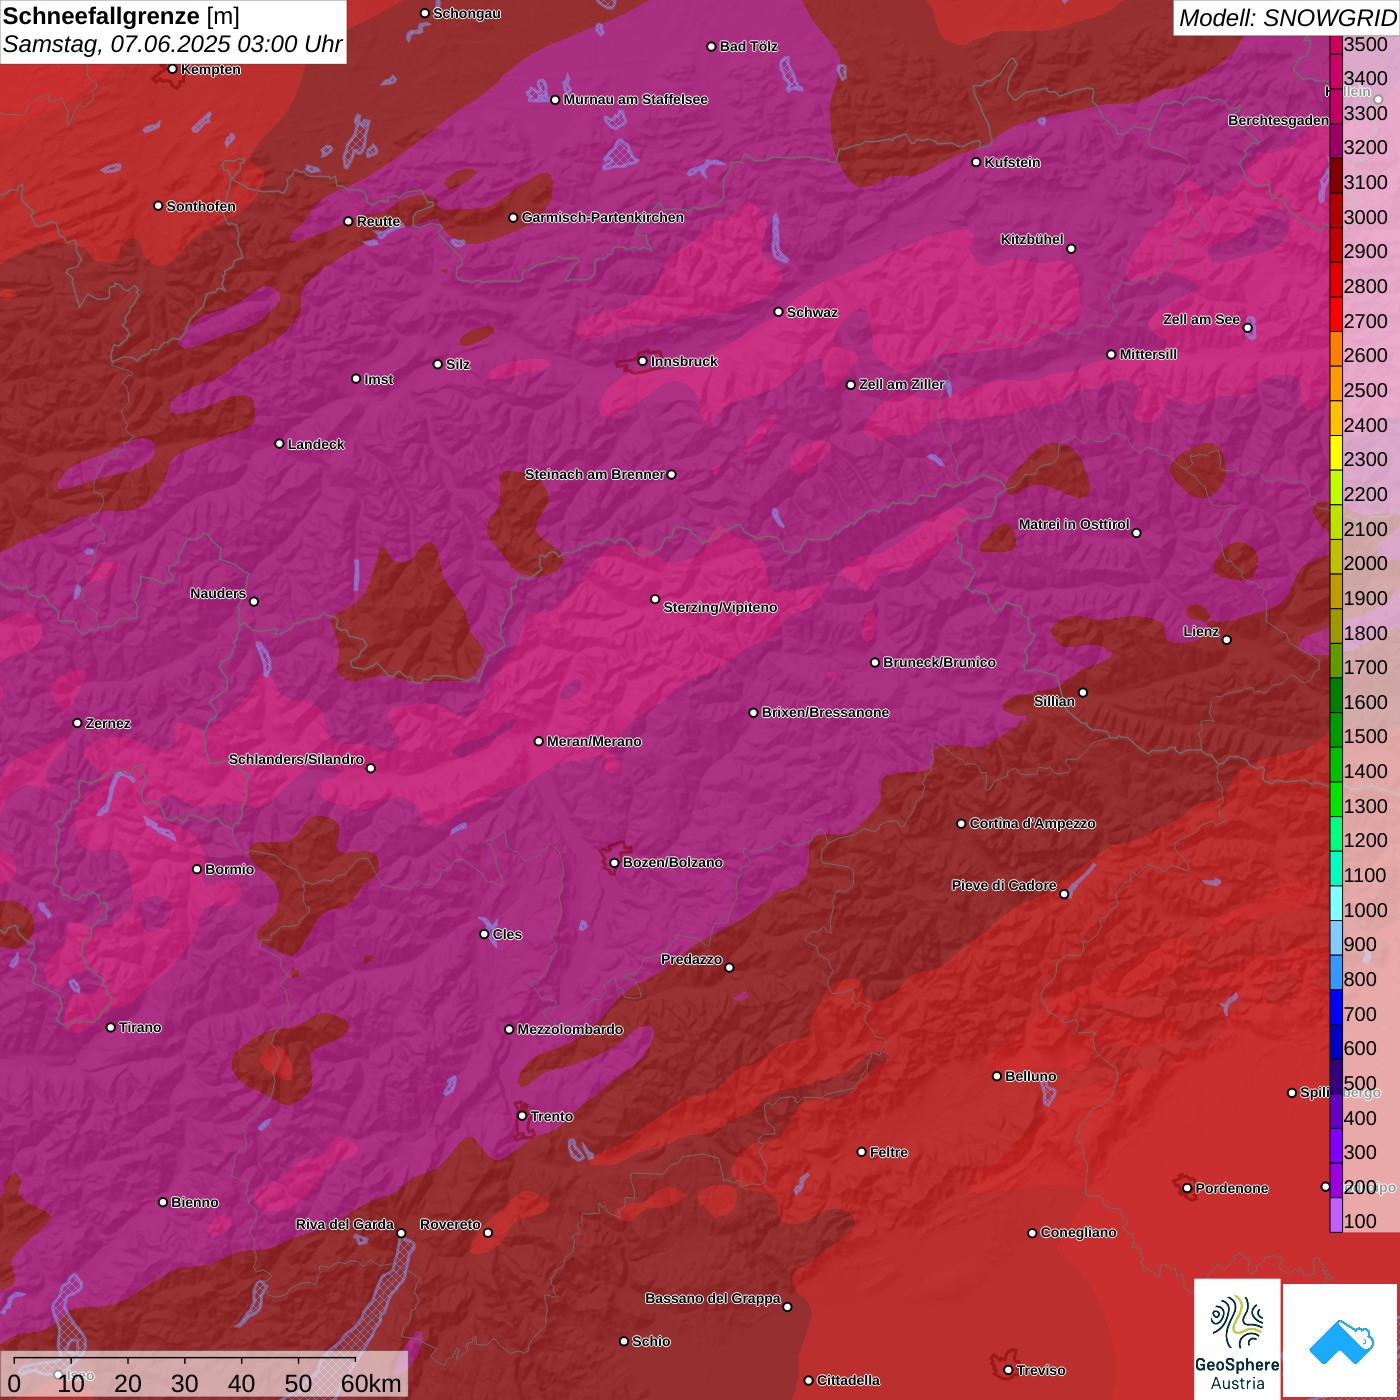Click the Sillian location dot
This screenshot has height=1400, width=1400.
(1083, 692)
